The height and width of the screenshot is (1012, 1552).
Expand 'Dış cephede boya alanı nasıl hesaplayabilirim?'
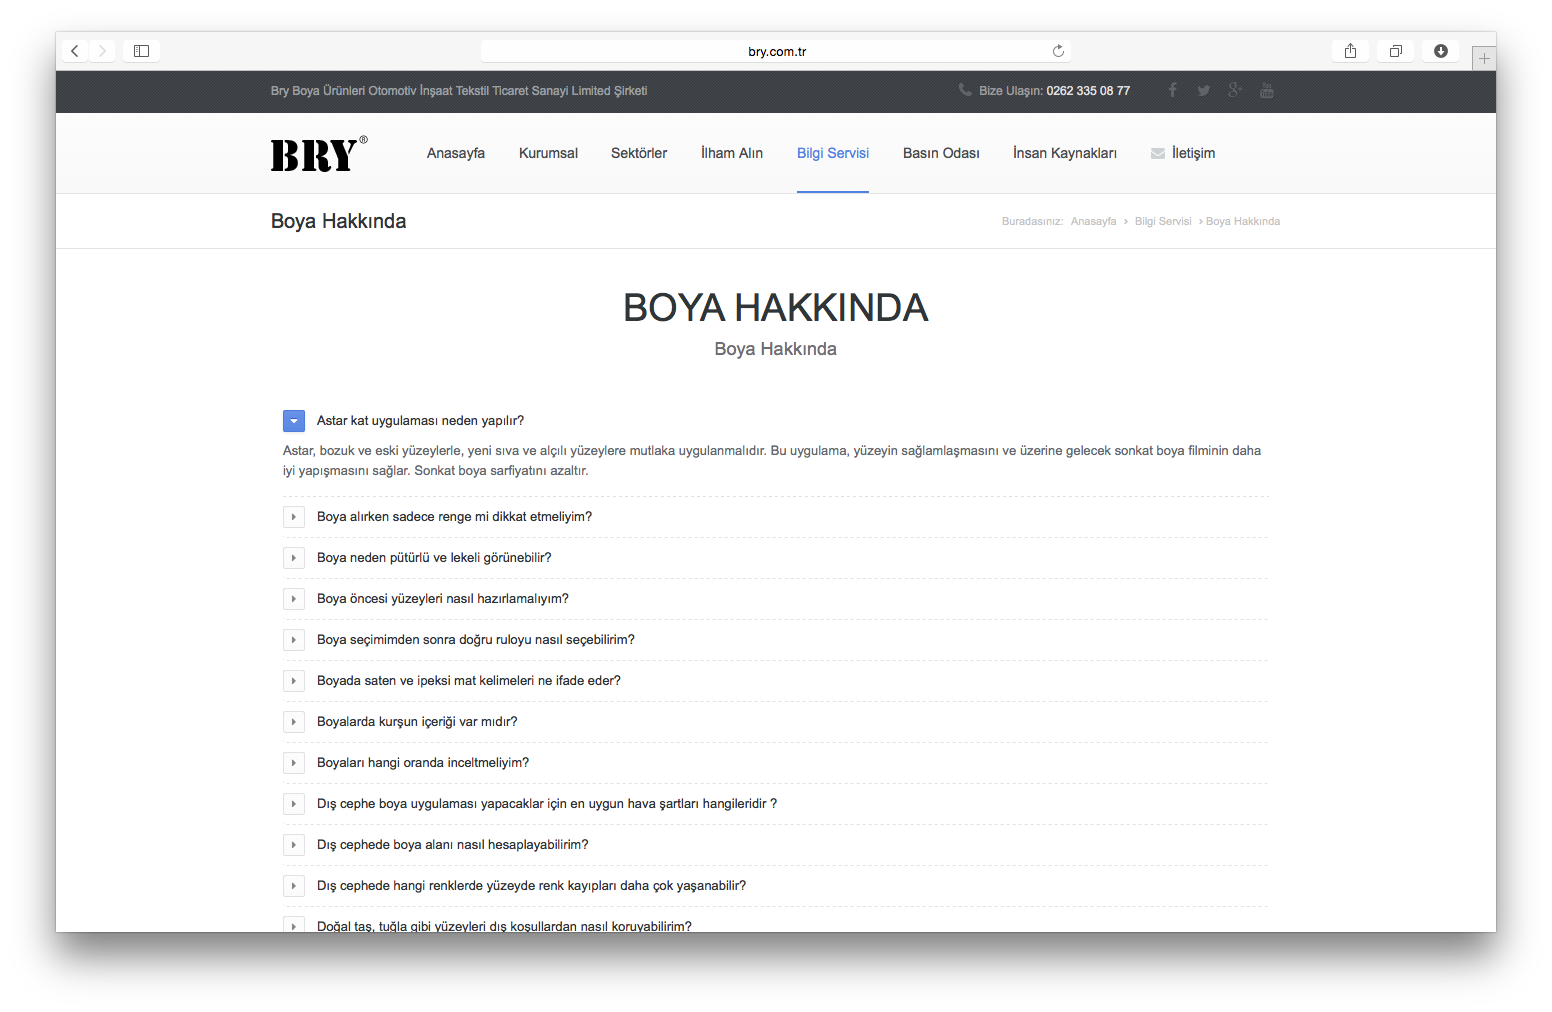click(294, 845)
